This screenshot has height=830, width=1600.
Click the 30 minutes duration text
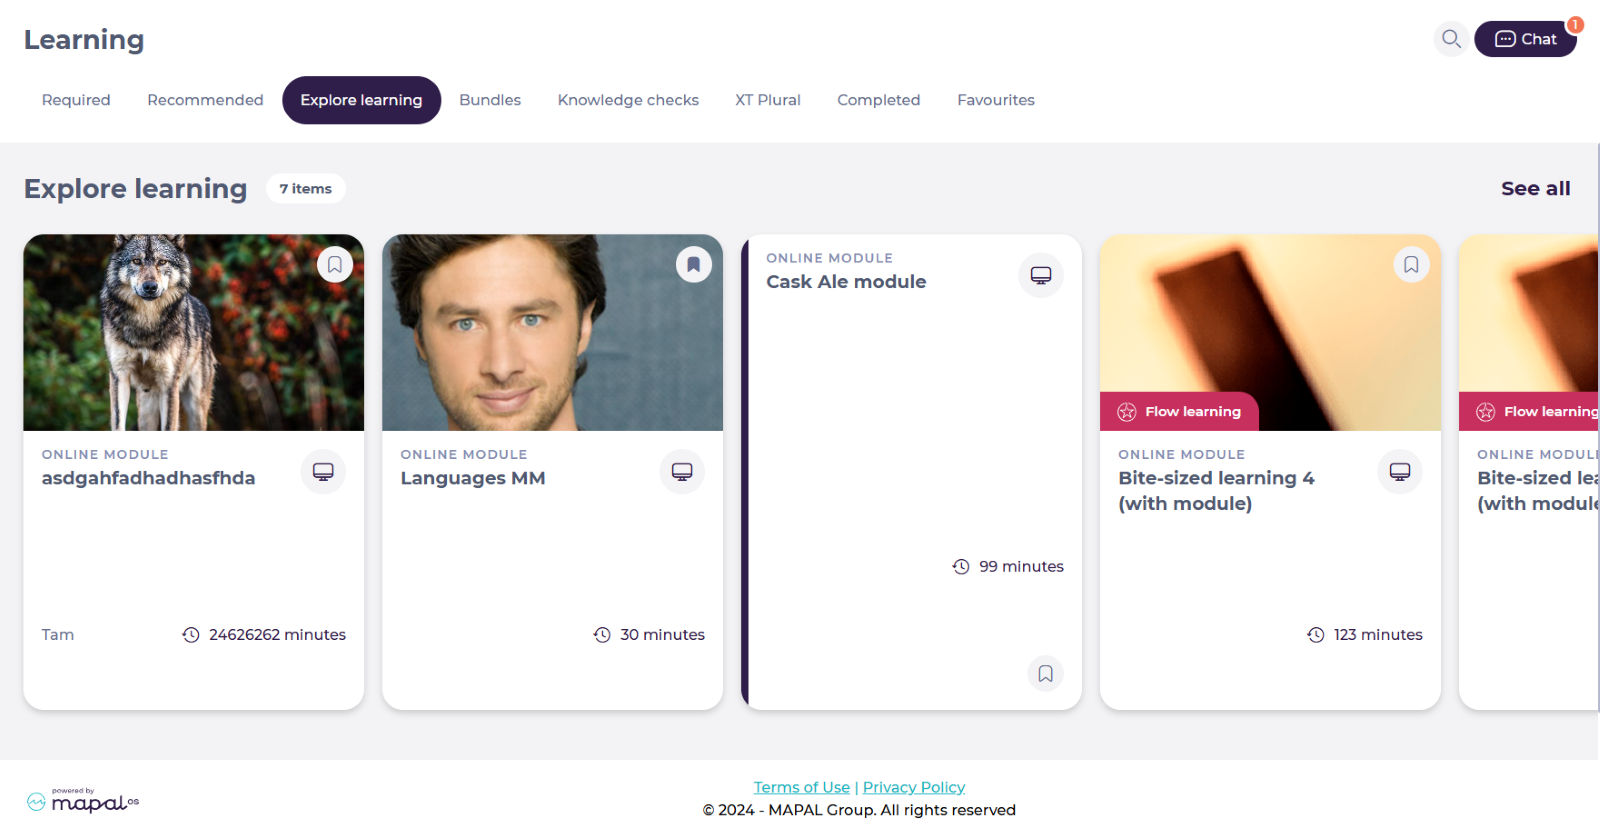[662, 635]
